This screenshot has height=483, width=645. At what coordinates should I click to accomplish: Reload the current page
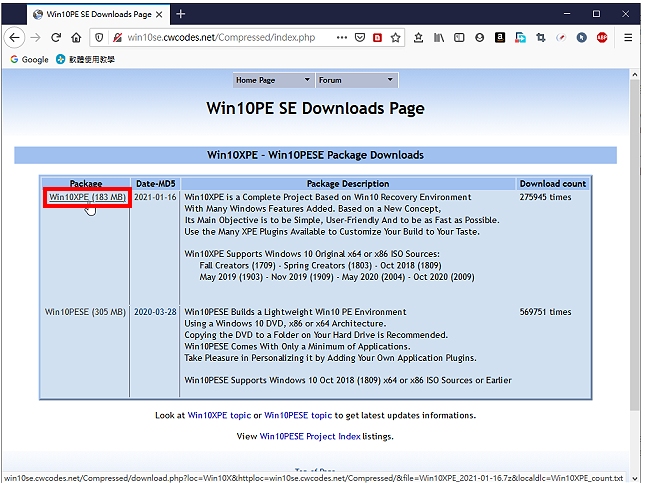(56, 38)
